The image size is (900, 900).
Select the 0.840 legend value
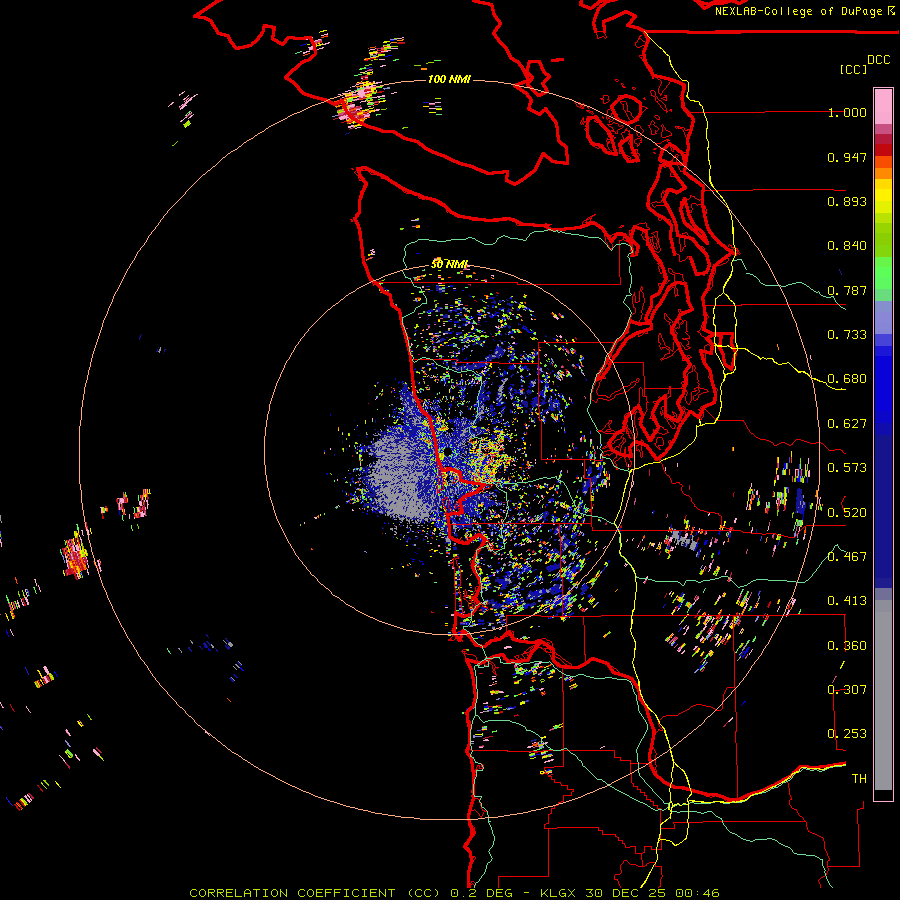847,246
